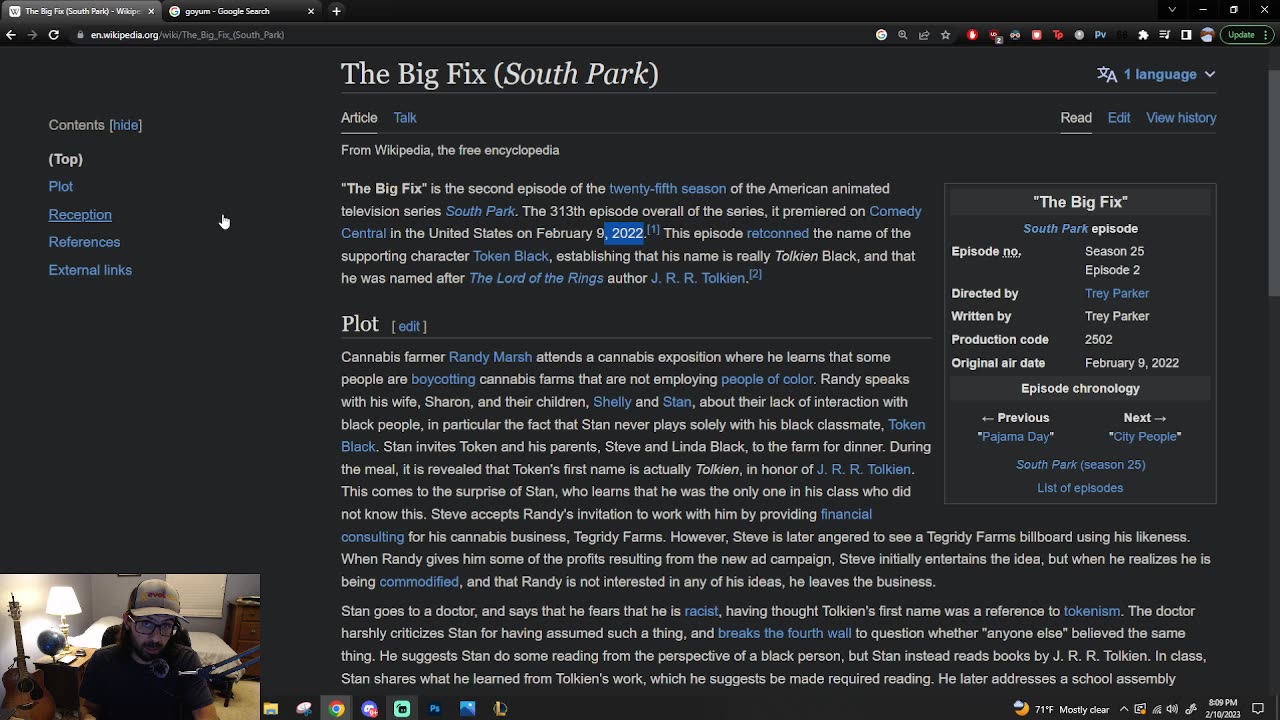Go to previous episode Pajama Day
1280x720 pixels.
(x=1015, y=436)
